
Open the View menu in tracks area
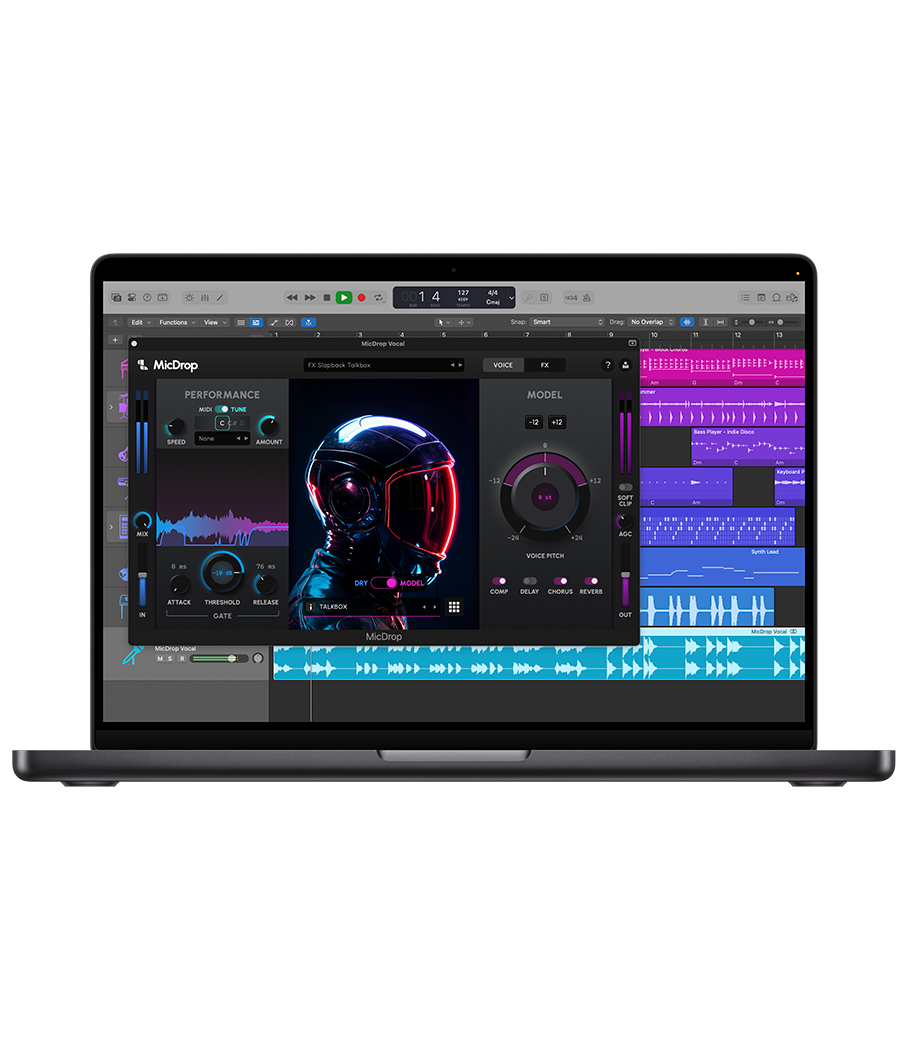pyautogui.click(x=215, y=322)
